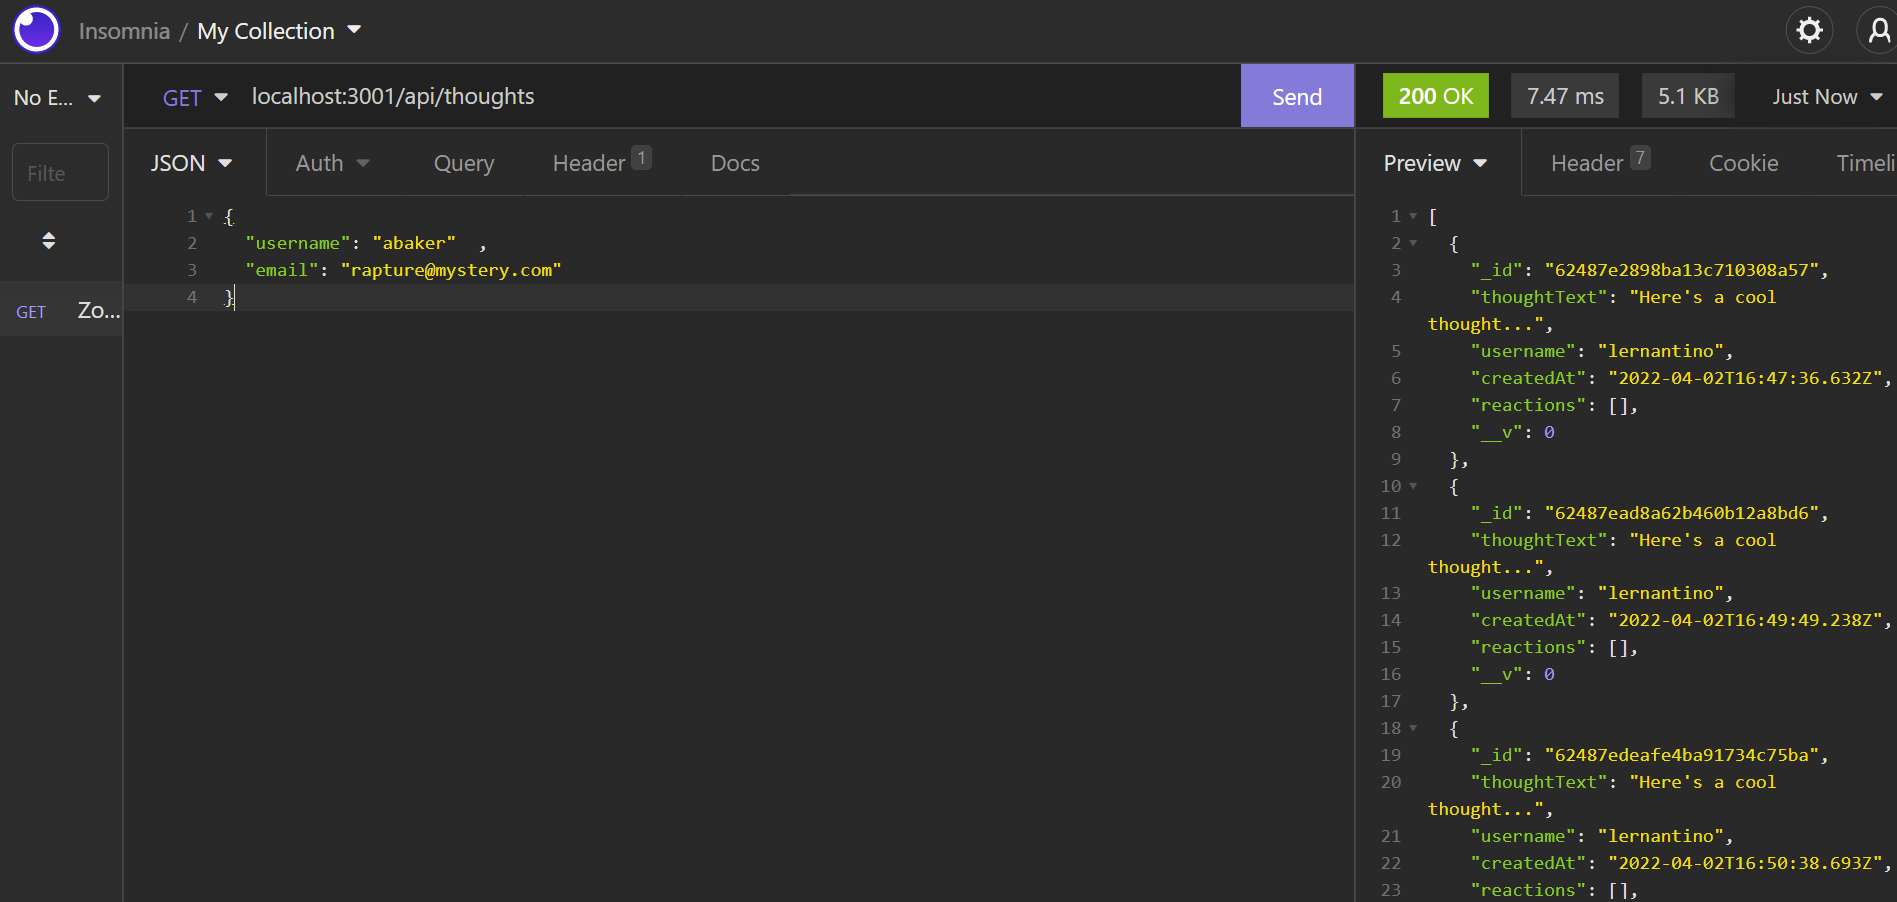Screen dimensions: 1897x902
Task: Open the environment selector
Action: 57,97
